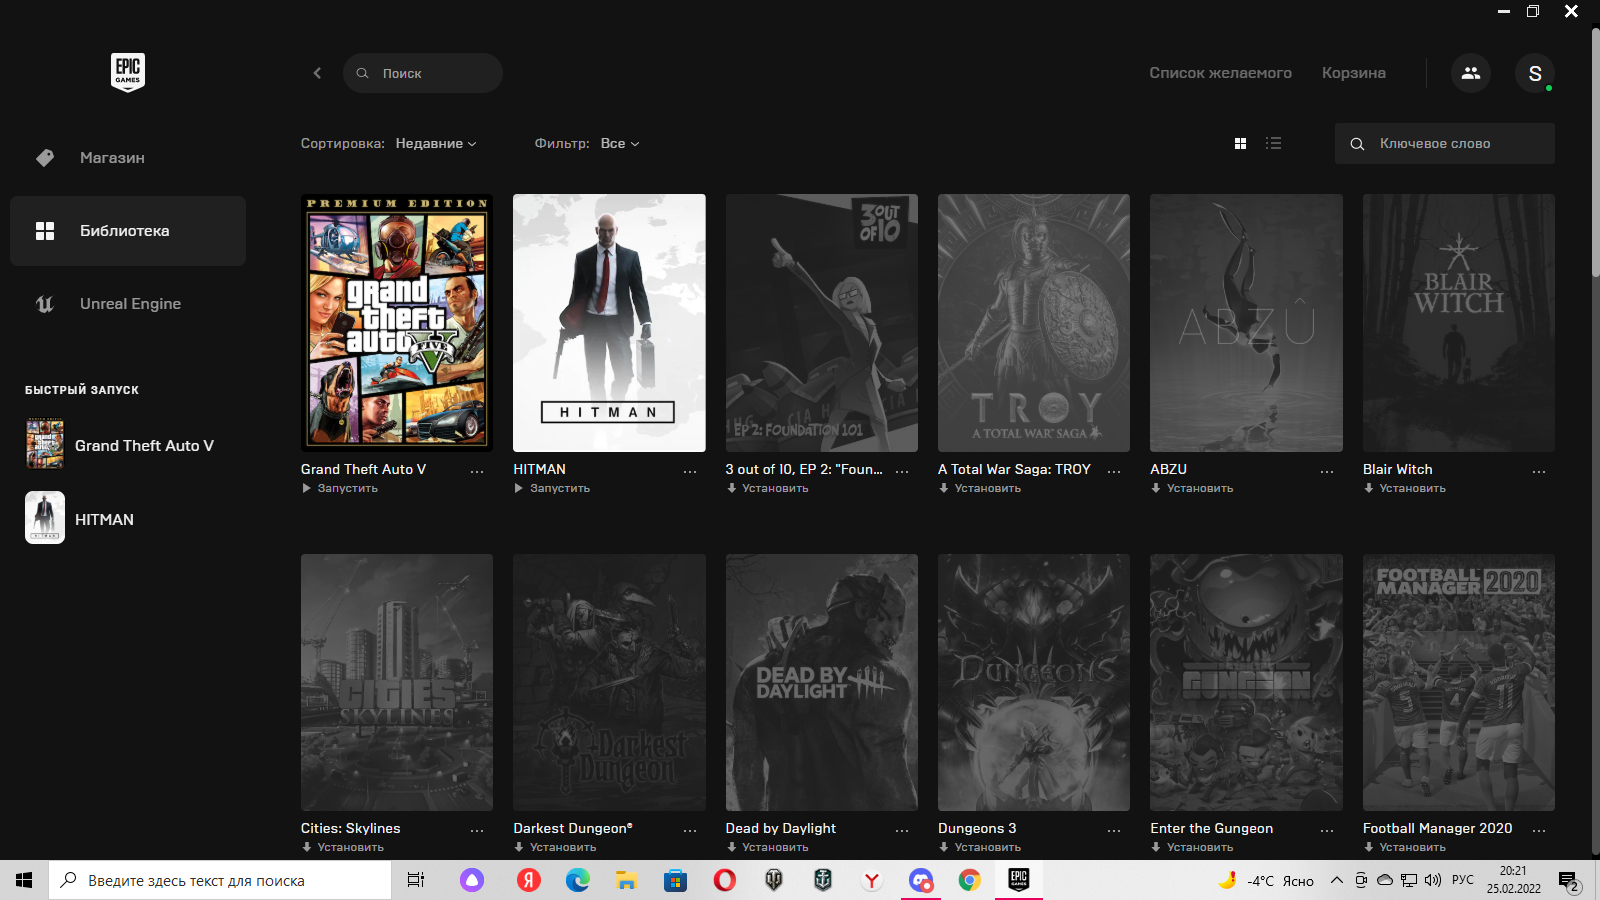The image size is (1600, 900).
Task: Open three-dot menu for Cities: Skylines
Action: [477, 829]
